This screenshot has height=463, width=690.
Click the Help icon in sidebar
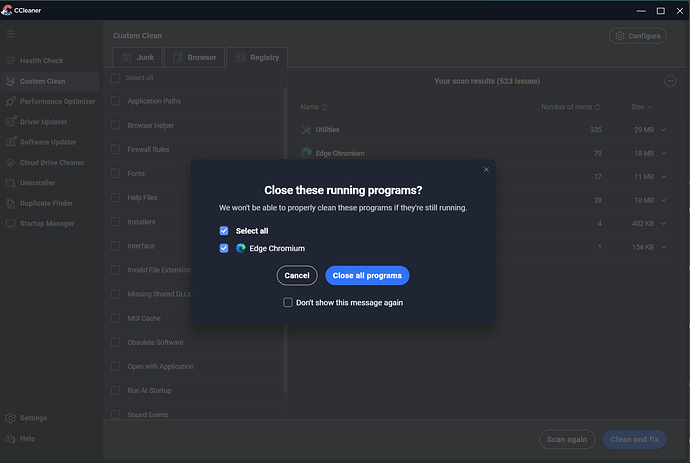11,439
